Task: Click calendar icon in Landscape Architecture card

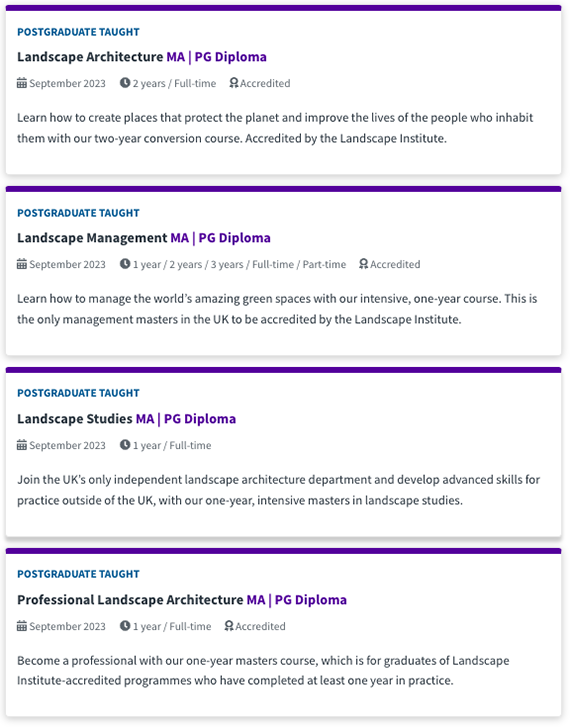Action: 22,83
